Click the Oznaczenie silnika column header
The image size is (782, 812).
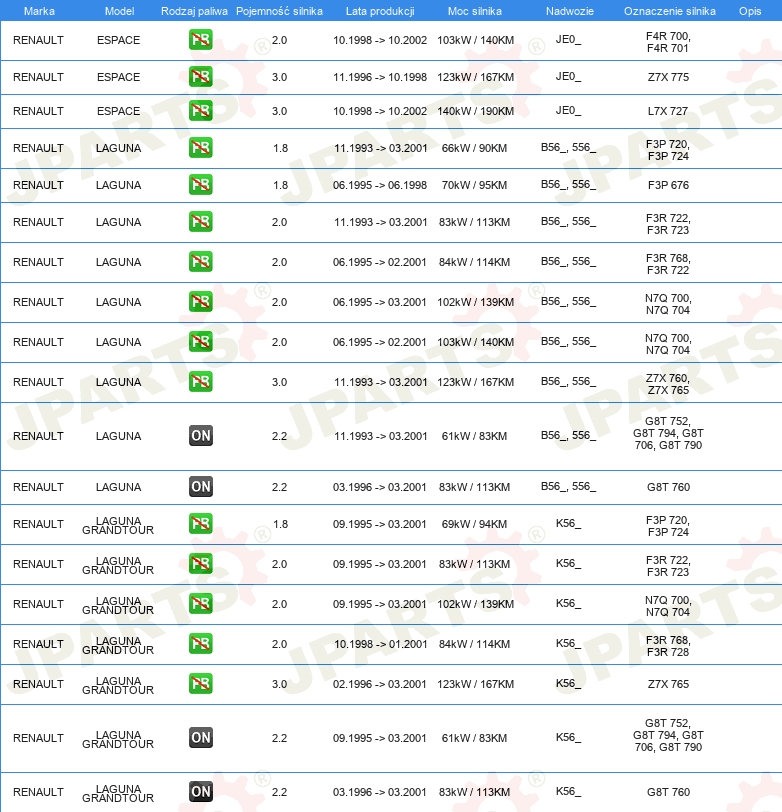670,11
